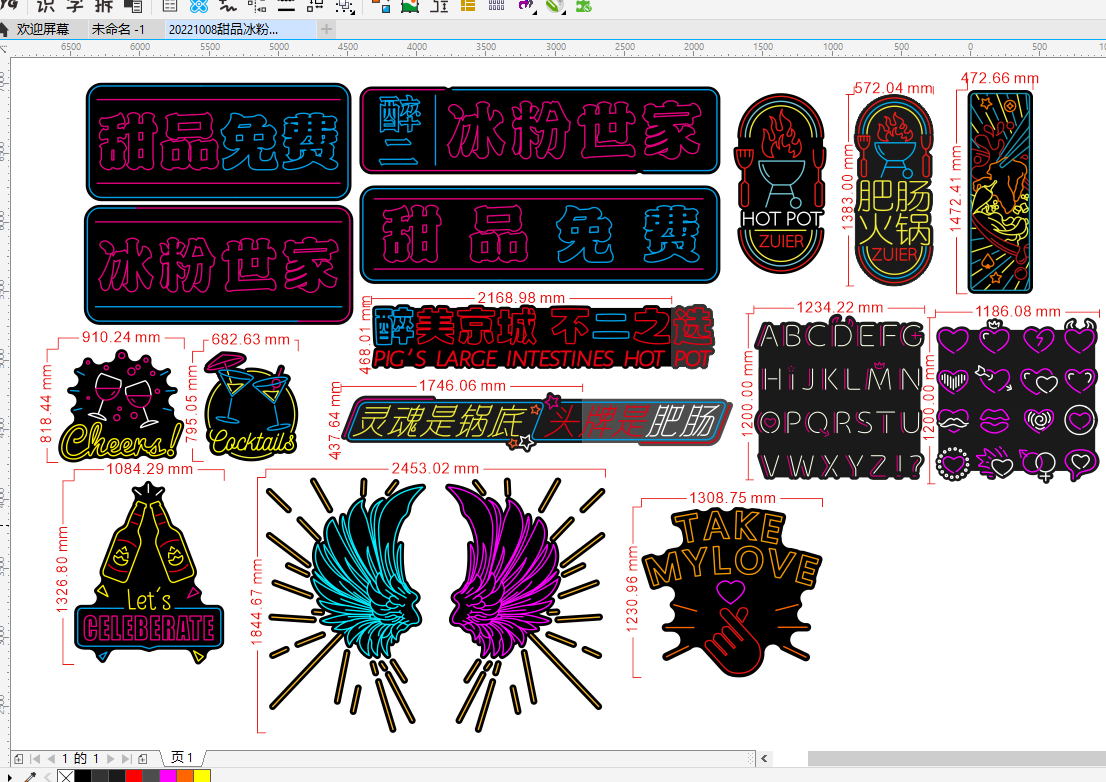Apply the no-fill X swatch
This screenshot has width=1106, height=782.
(66, 776)
